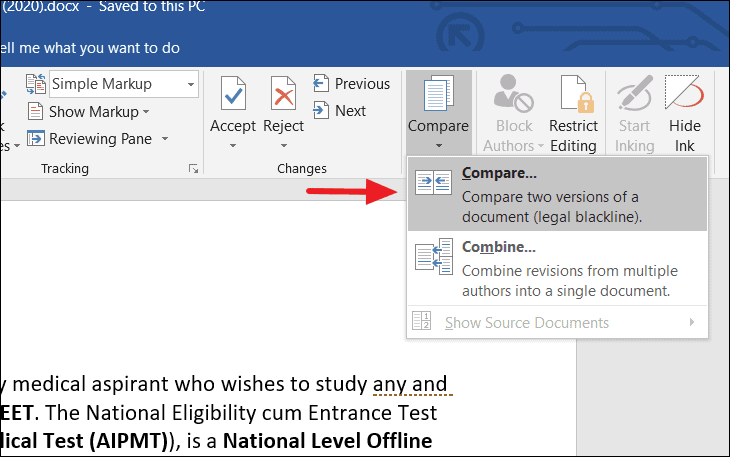Click the Tell me search box
This screenshot has width=730, height=457.
100,47
